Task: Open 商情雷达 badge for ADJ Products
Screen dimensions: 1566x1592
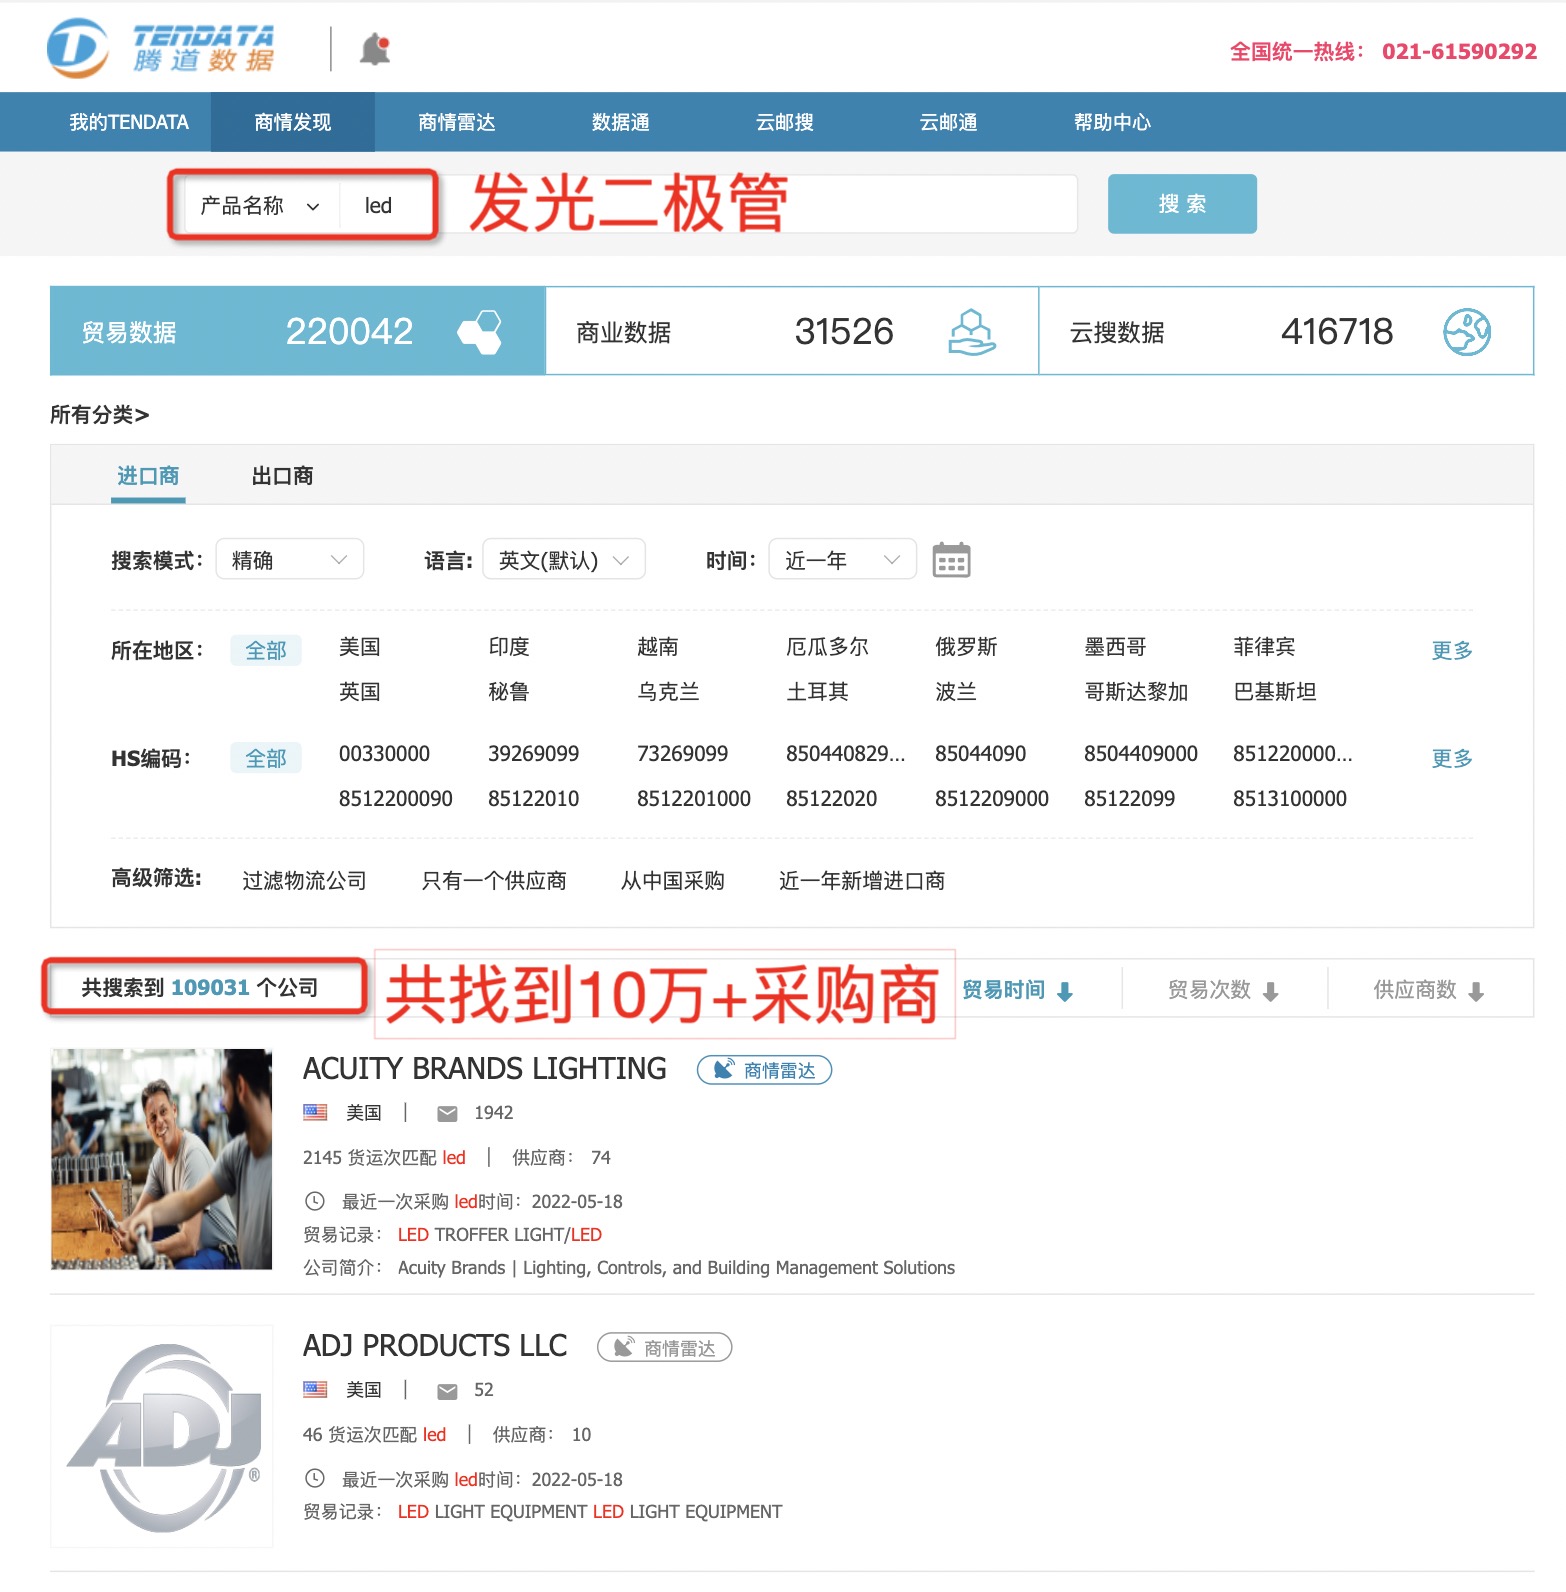Action: point(664,1348)
